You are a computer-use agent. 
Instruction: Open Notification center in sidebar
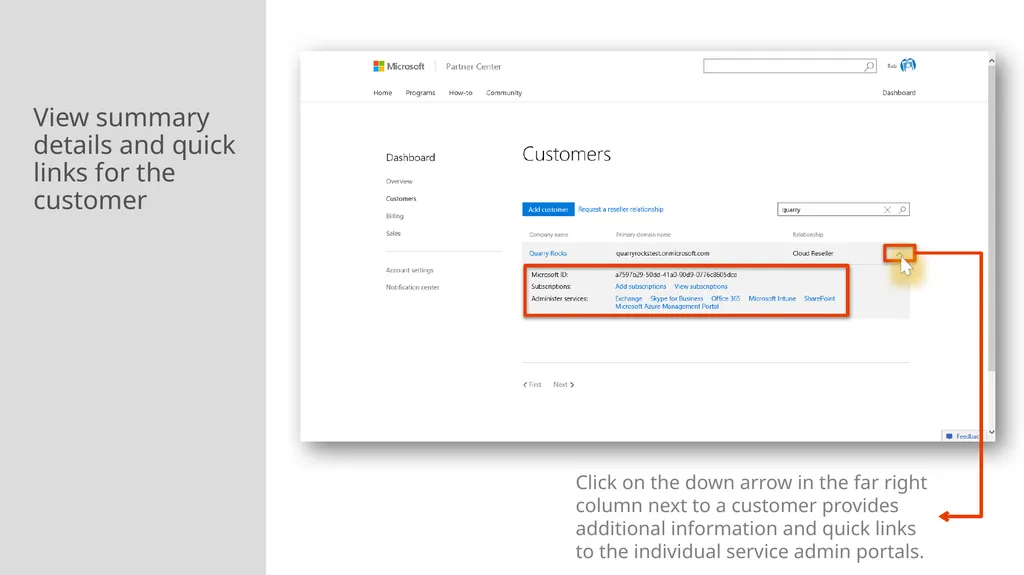coord(412,288)
